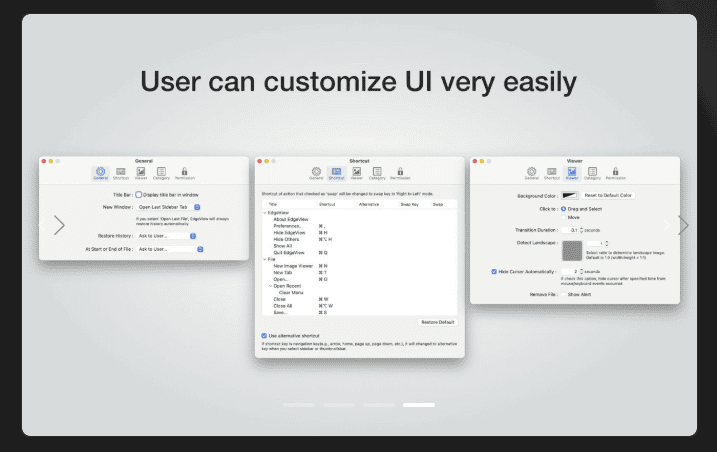
Task: Open Permission lock tab in General window
Action: [x=184, y=173]
